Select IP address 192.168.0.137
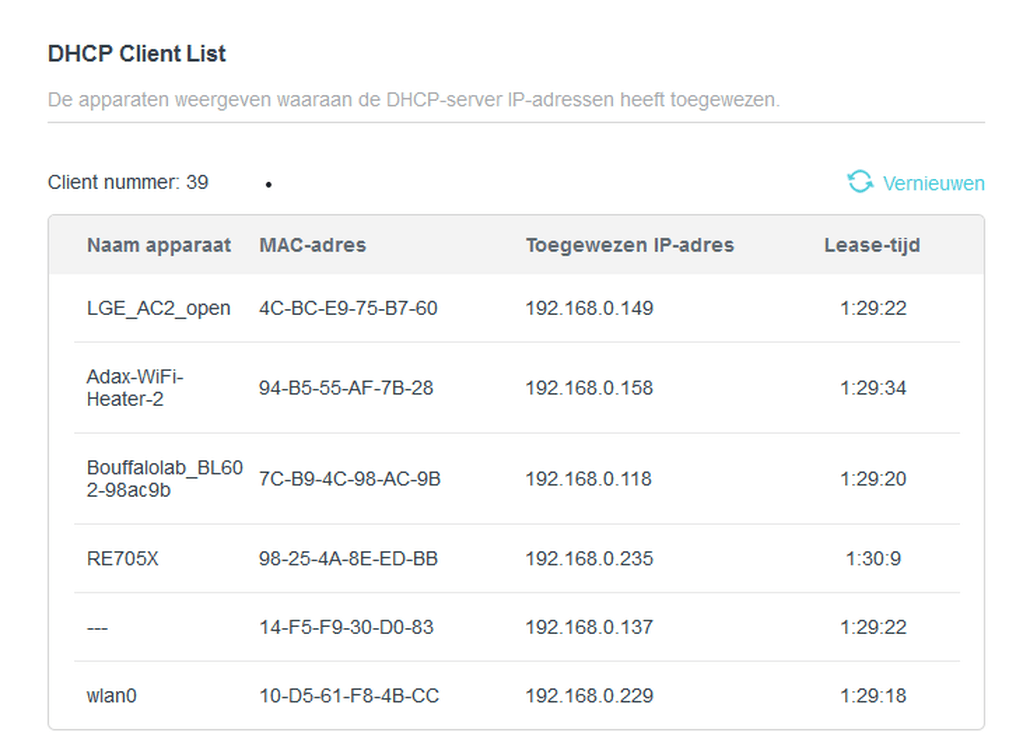The height and width of the screenshot is (736, 1030). (589, 627)
